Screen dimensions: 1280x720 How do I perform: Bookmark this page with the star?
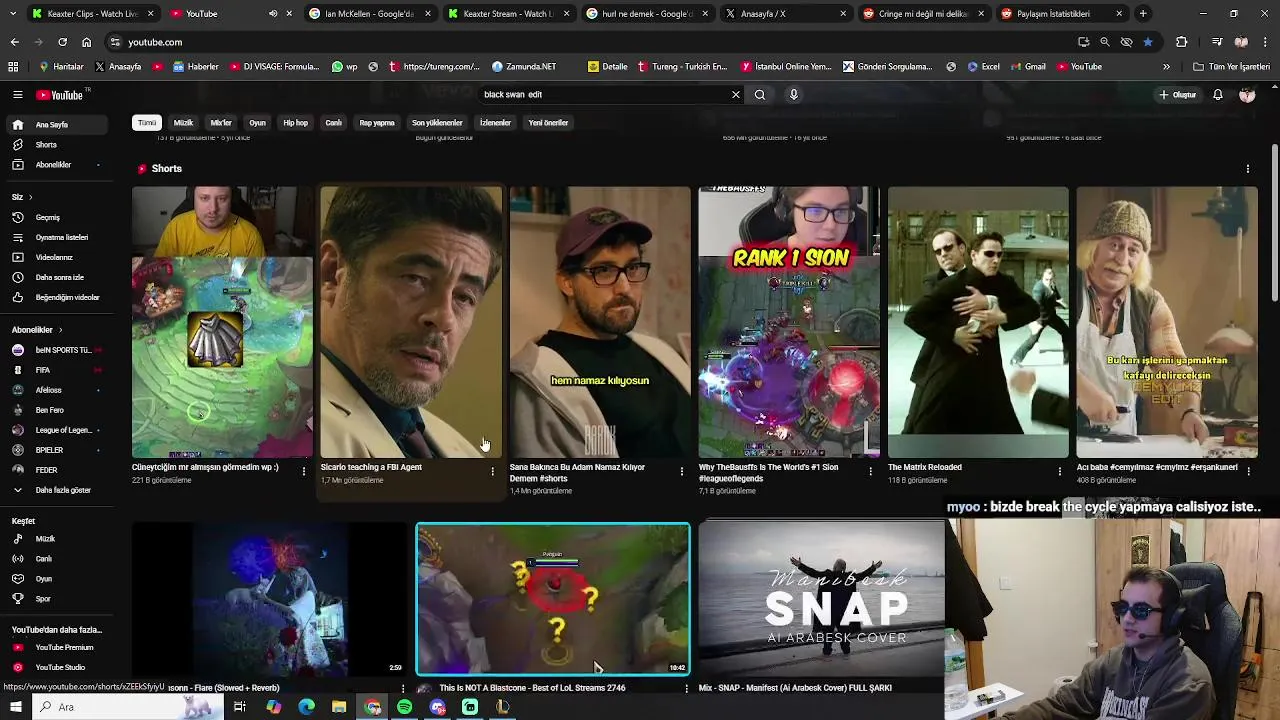(1148, 42)
